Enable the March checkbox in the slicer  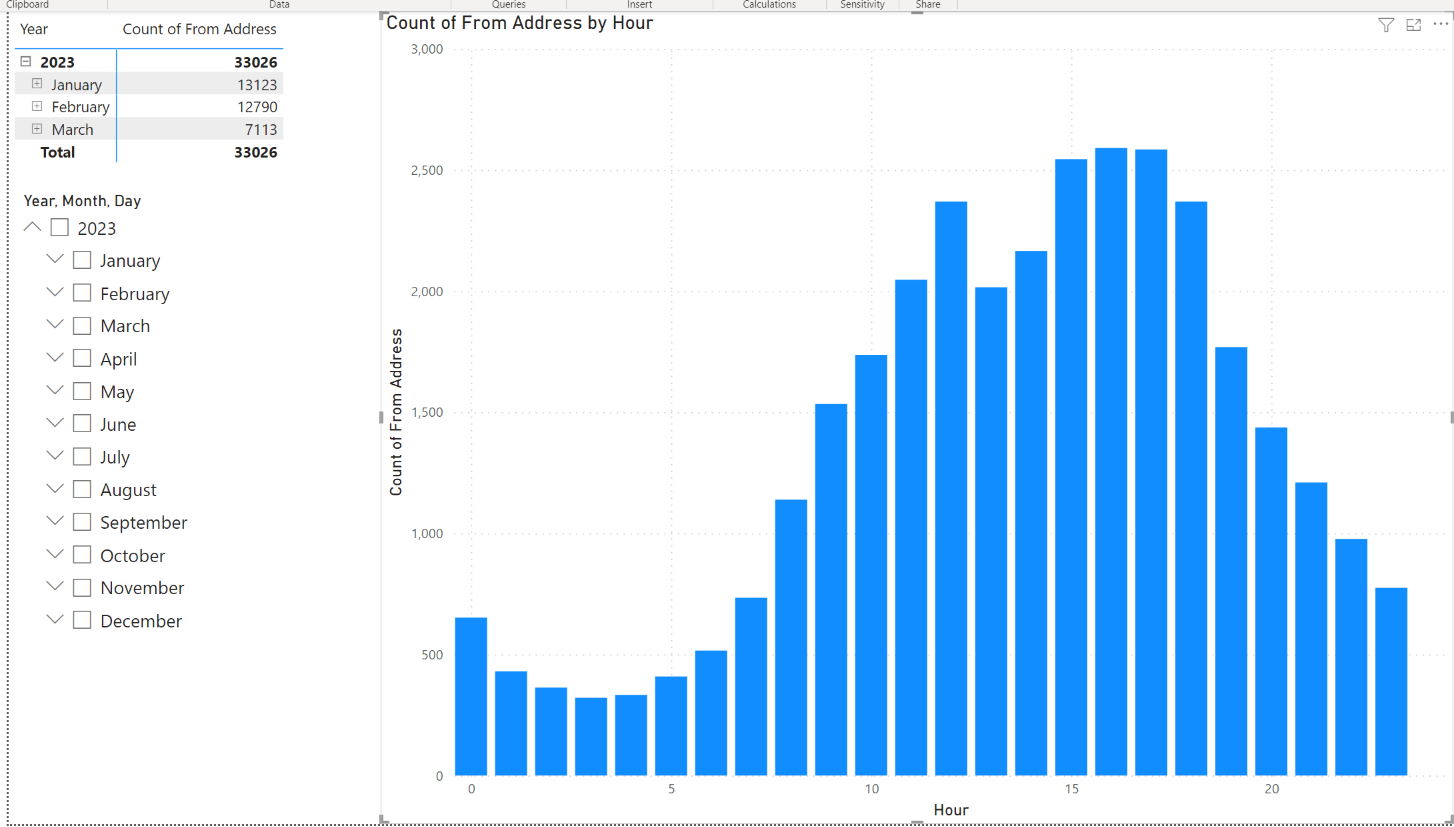(x=82, y=326)
